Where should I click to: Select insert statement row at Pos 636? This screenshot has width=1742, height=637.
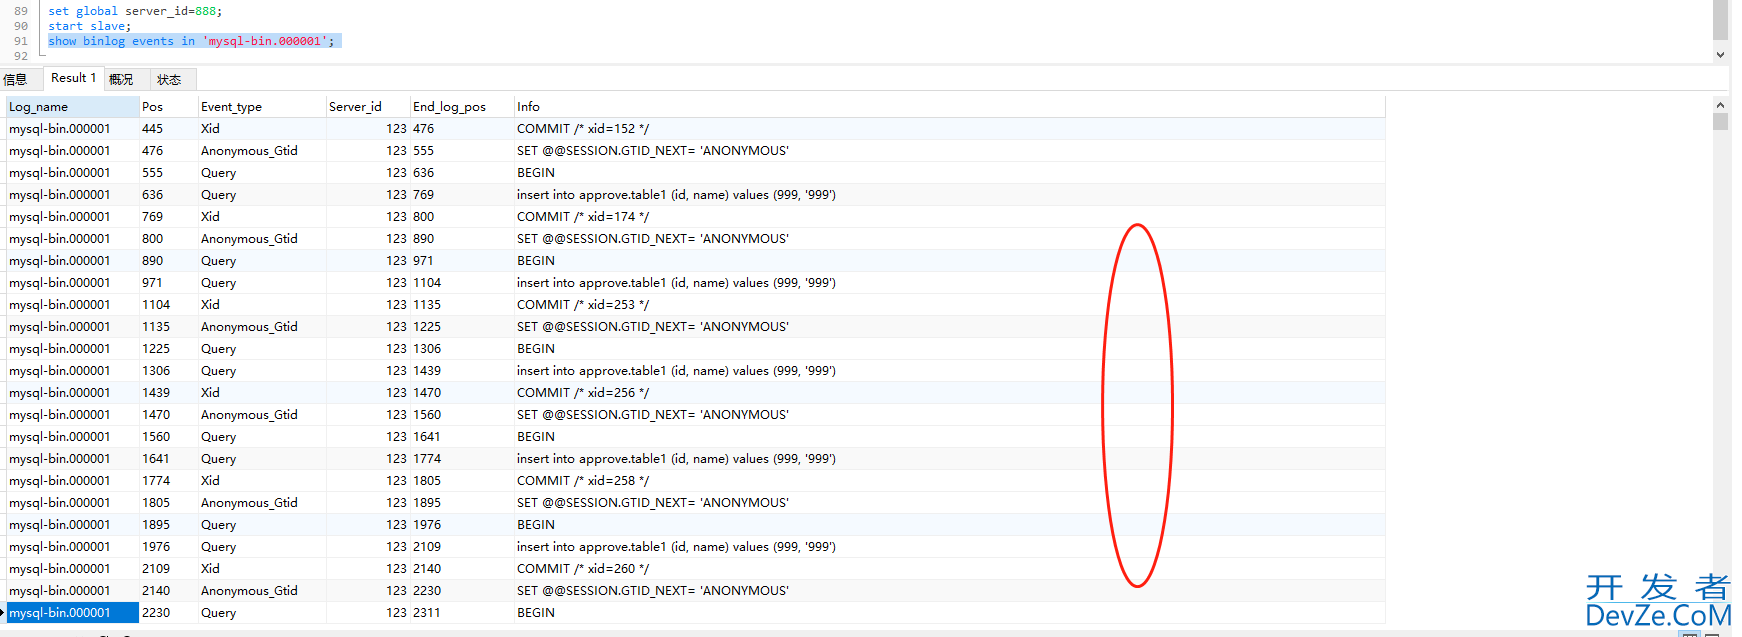(x=949, y=195)
